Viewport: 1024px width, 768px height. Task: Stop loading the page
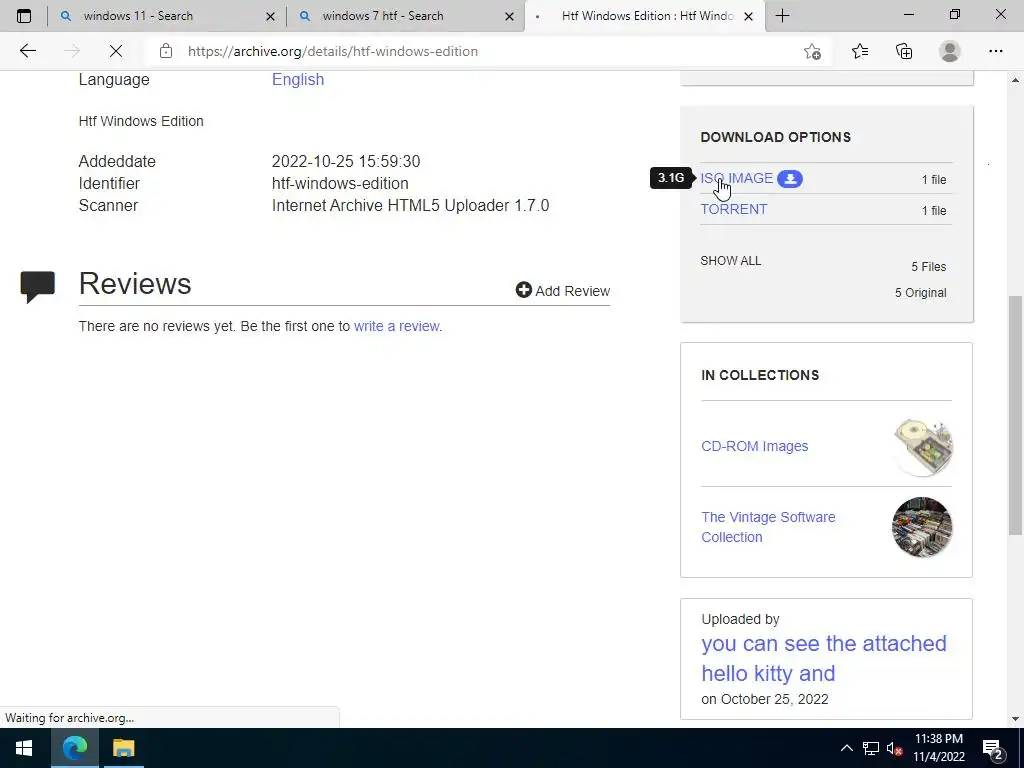pyautogui.click(x=116, y=51)
